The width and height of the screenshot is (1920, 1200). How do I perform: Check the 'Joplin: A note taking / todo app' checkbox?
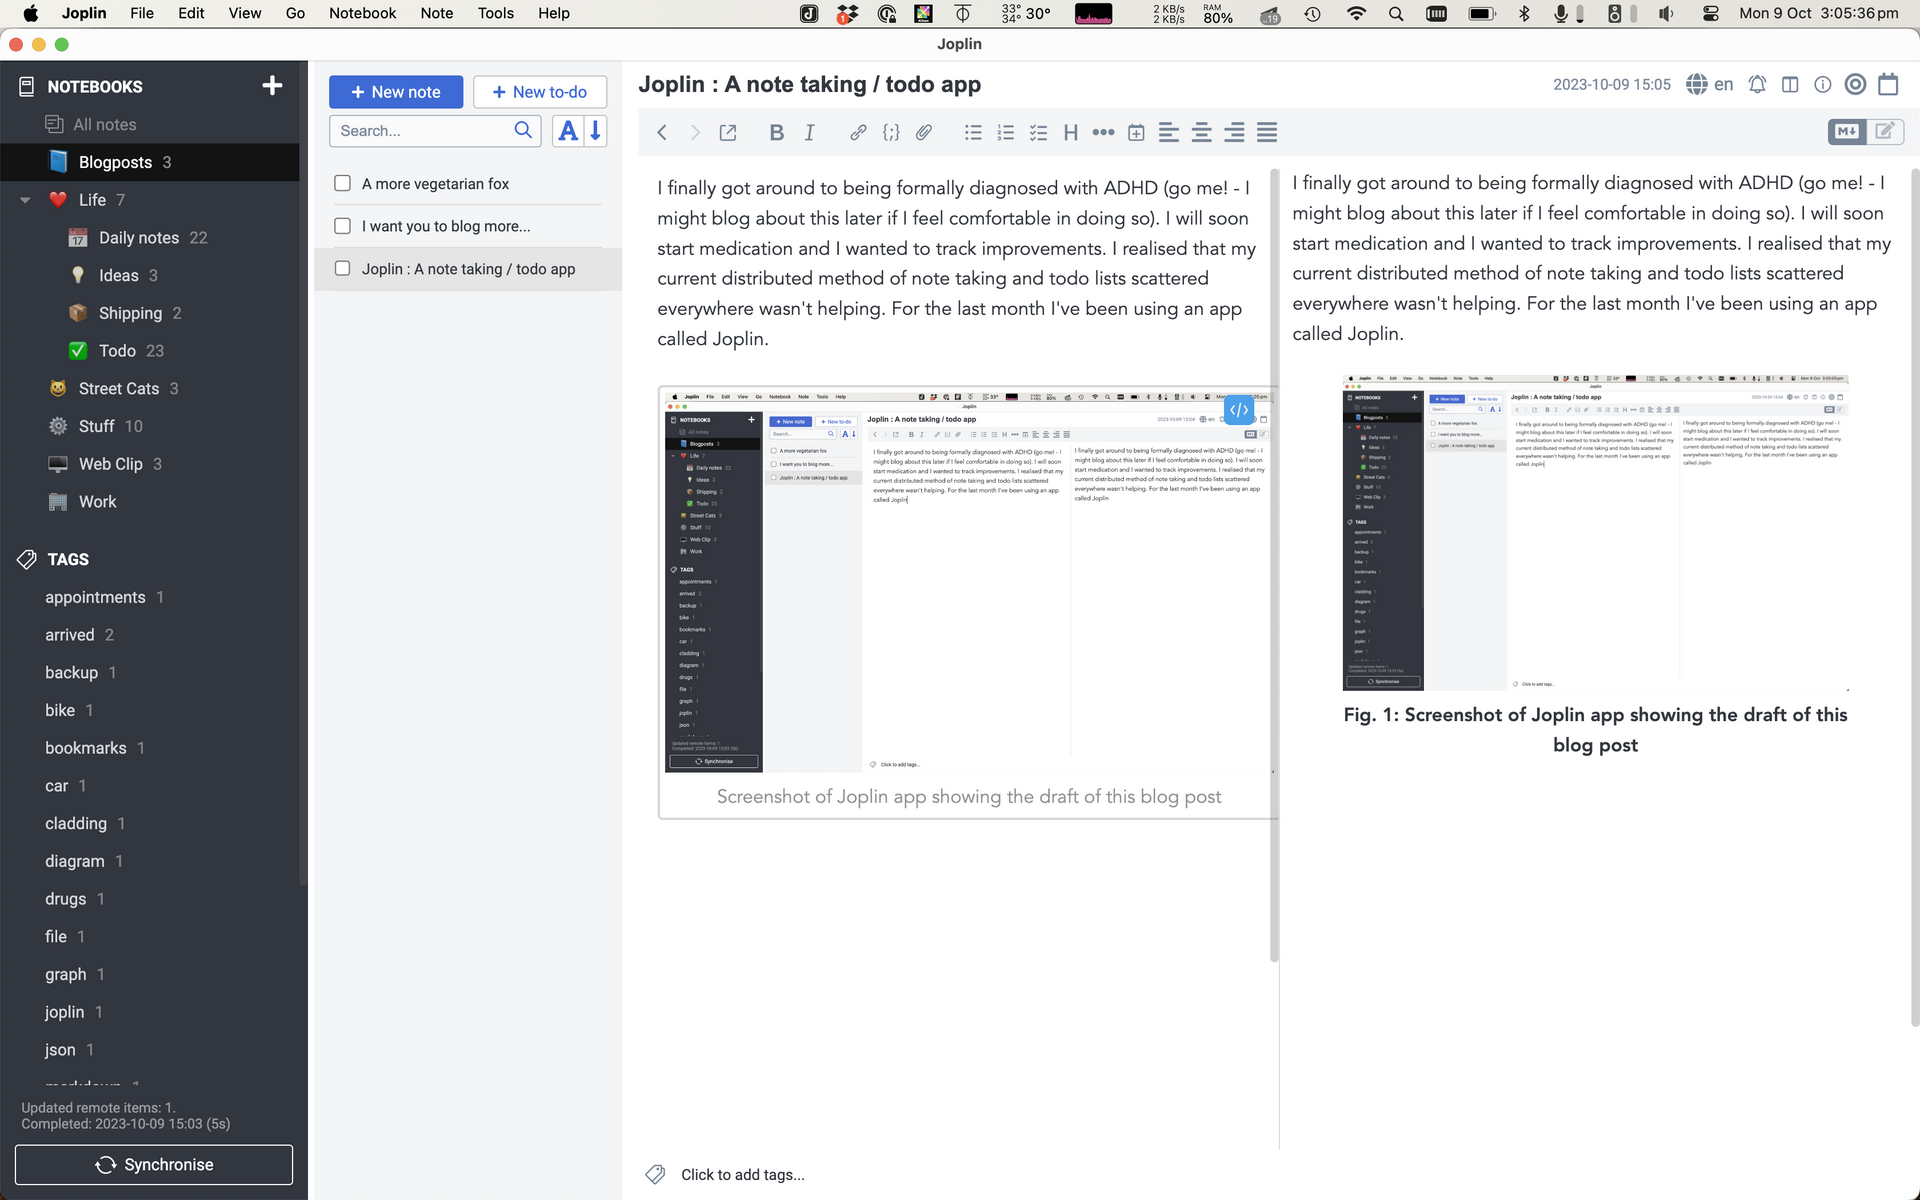pos(343,267)
